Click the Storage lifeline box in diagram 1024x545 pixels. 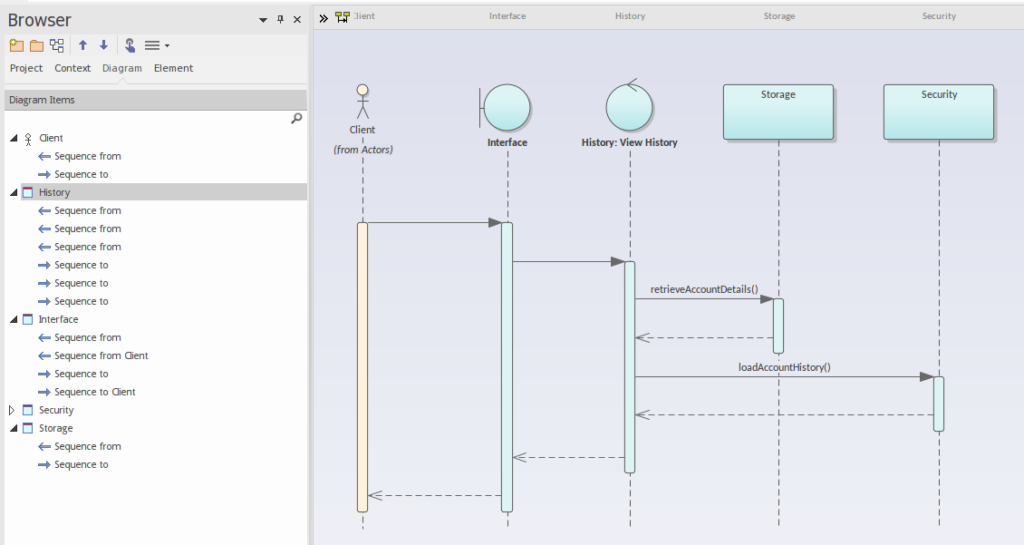[778, 111]
